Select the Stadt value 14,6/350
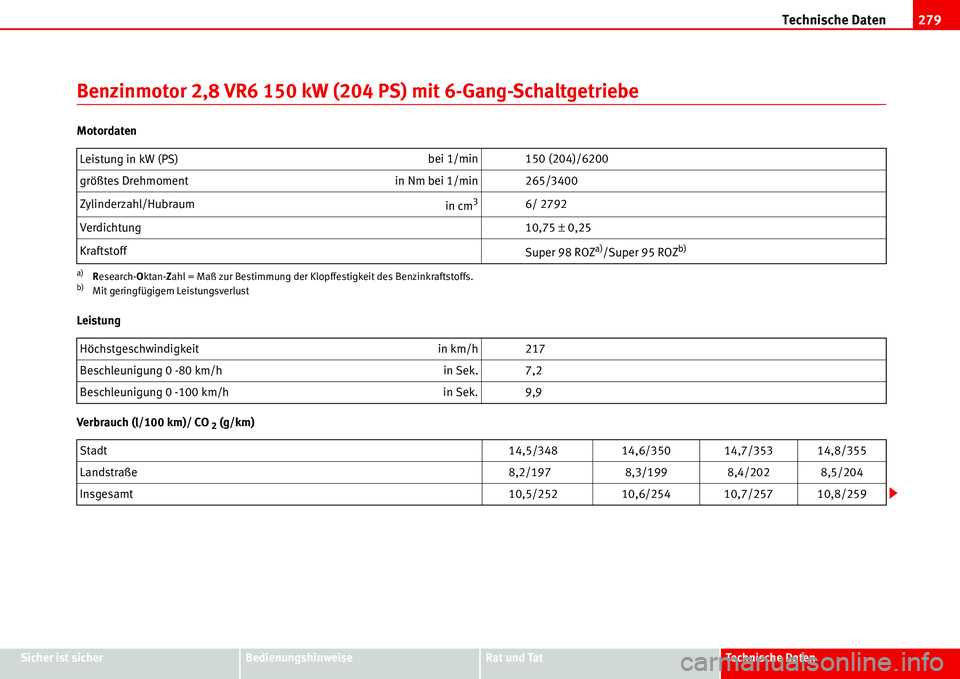Viewport: 960px width, 679px height. (x=646, y=451)
